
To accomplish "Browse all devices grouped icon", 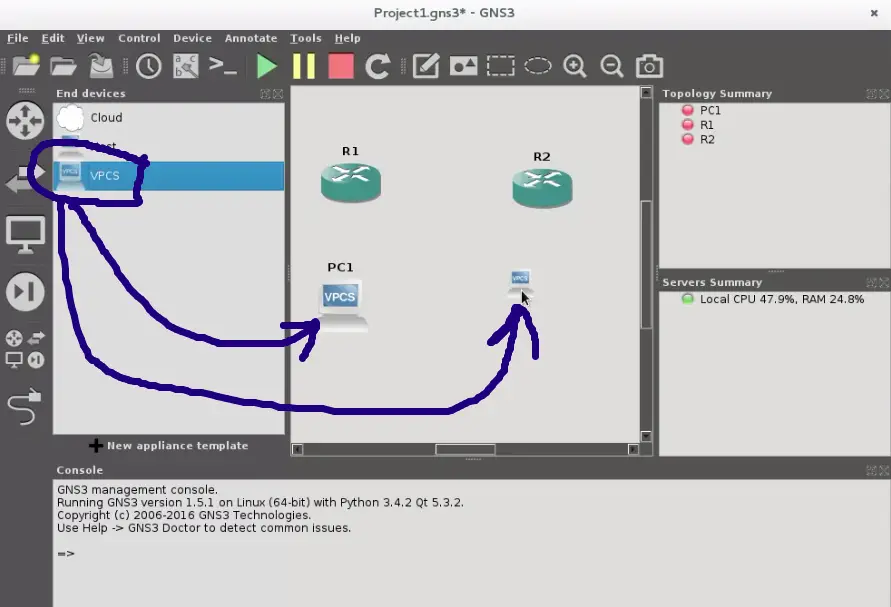I will [x=25, y=349].
